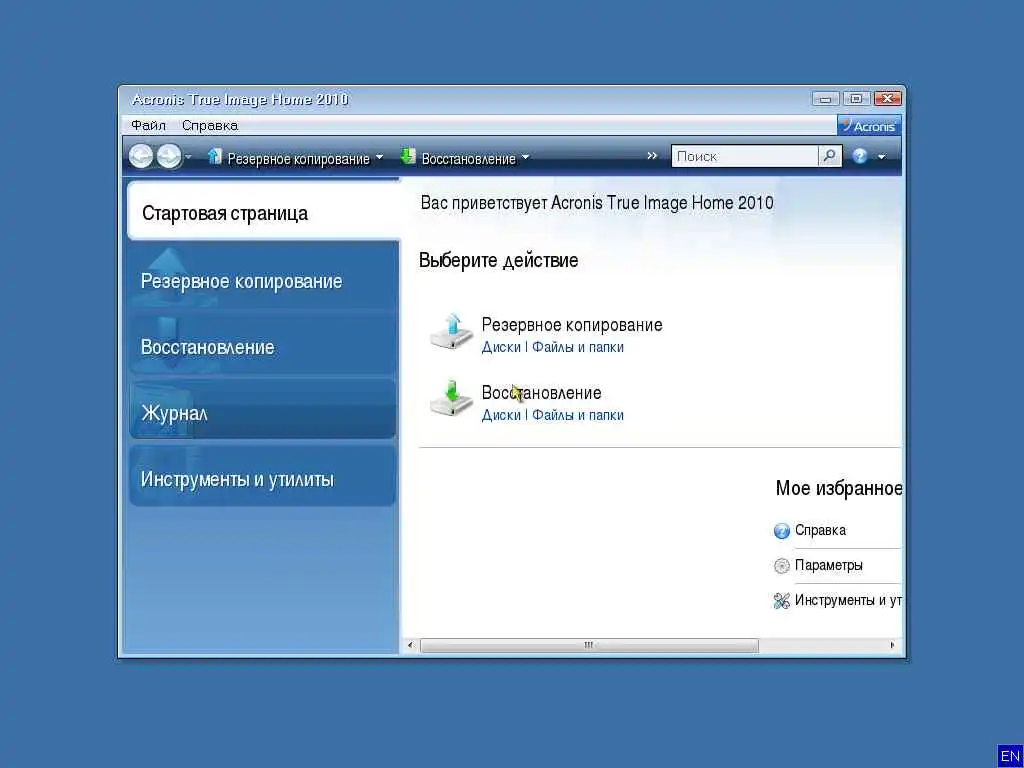The width and height of the screenshot is (1024, 768).
Task: Click Файлы и папки link under Восстановление
Action: coord(578,415)
